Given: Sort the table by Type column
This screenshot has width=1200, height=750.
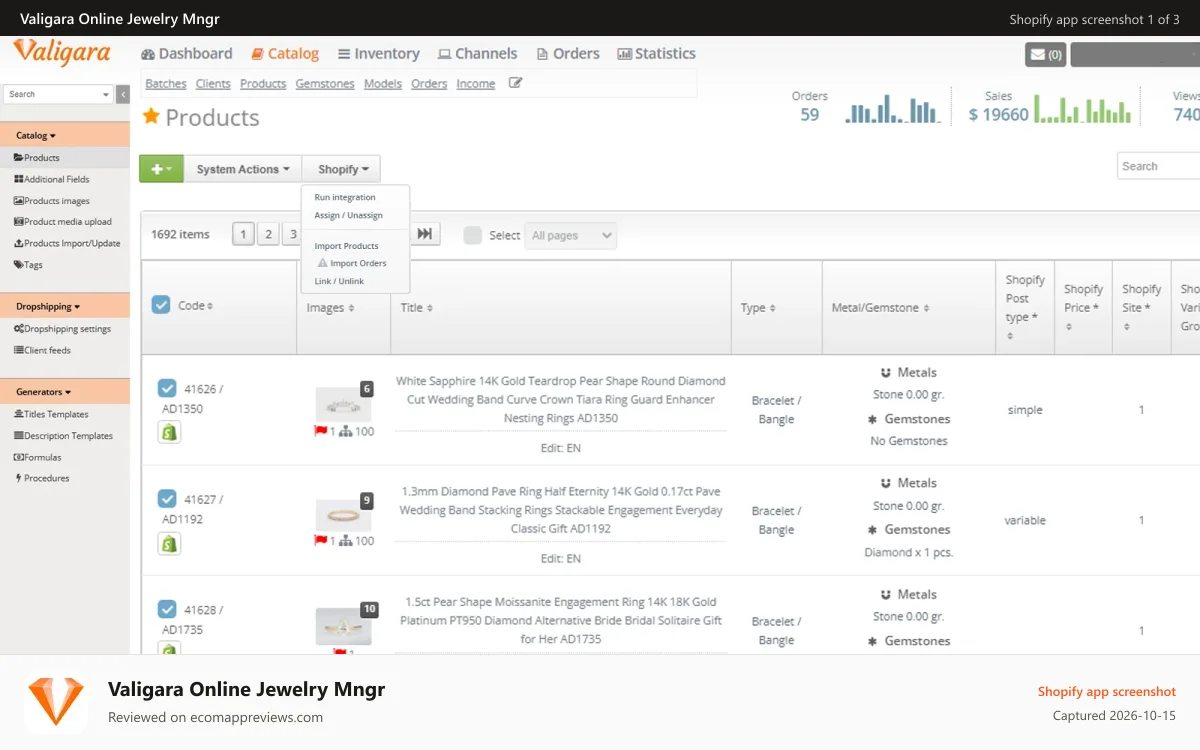Looking at the screenshot, I should tap(758, 308).
